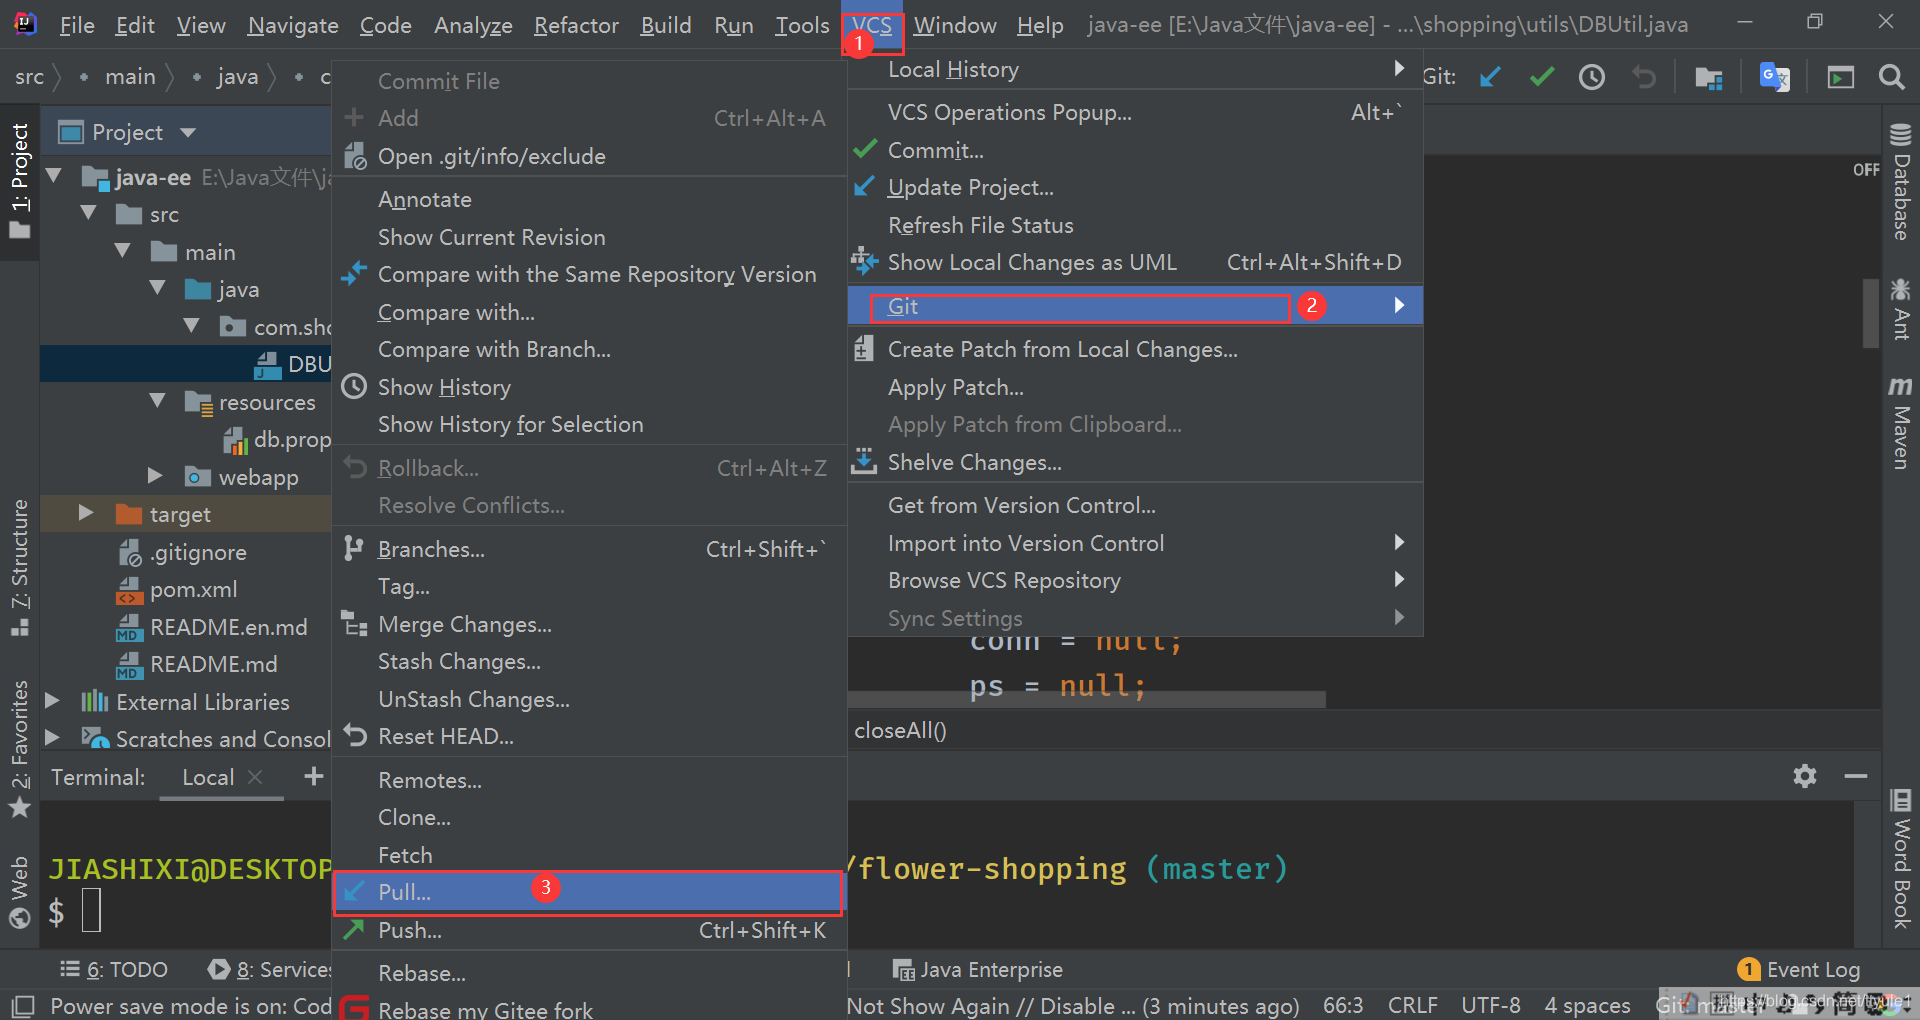
Task: Open the File menu
Action: 77,25
